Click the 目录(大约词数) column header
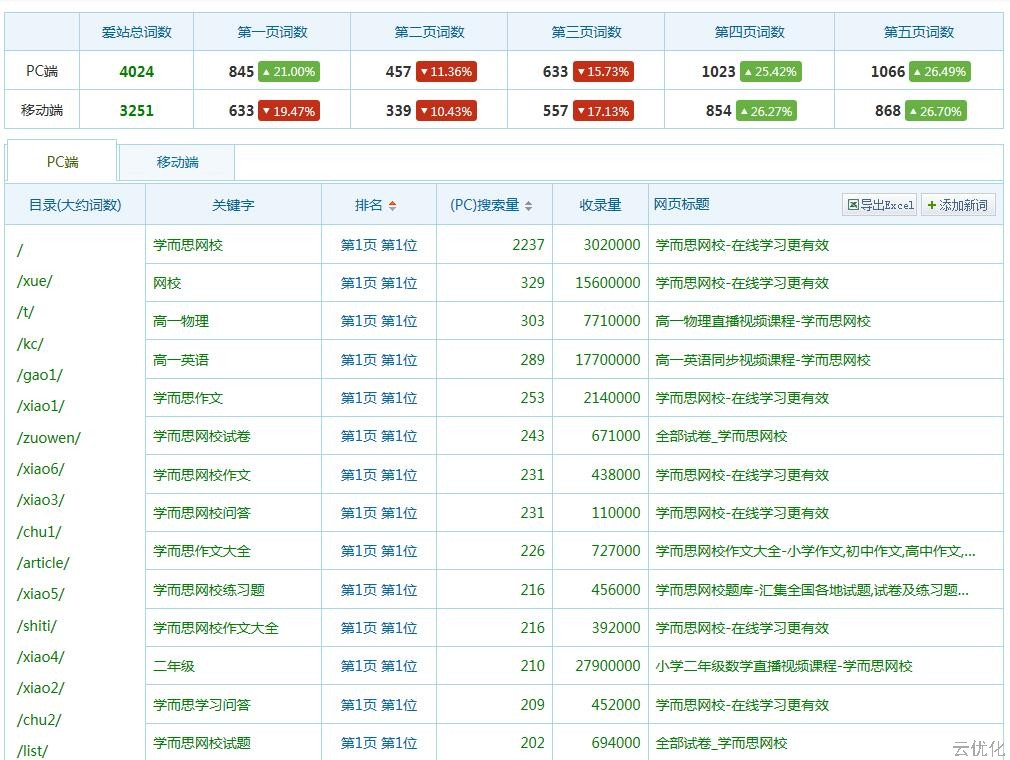 pos(75,205)
